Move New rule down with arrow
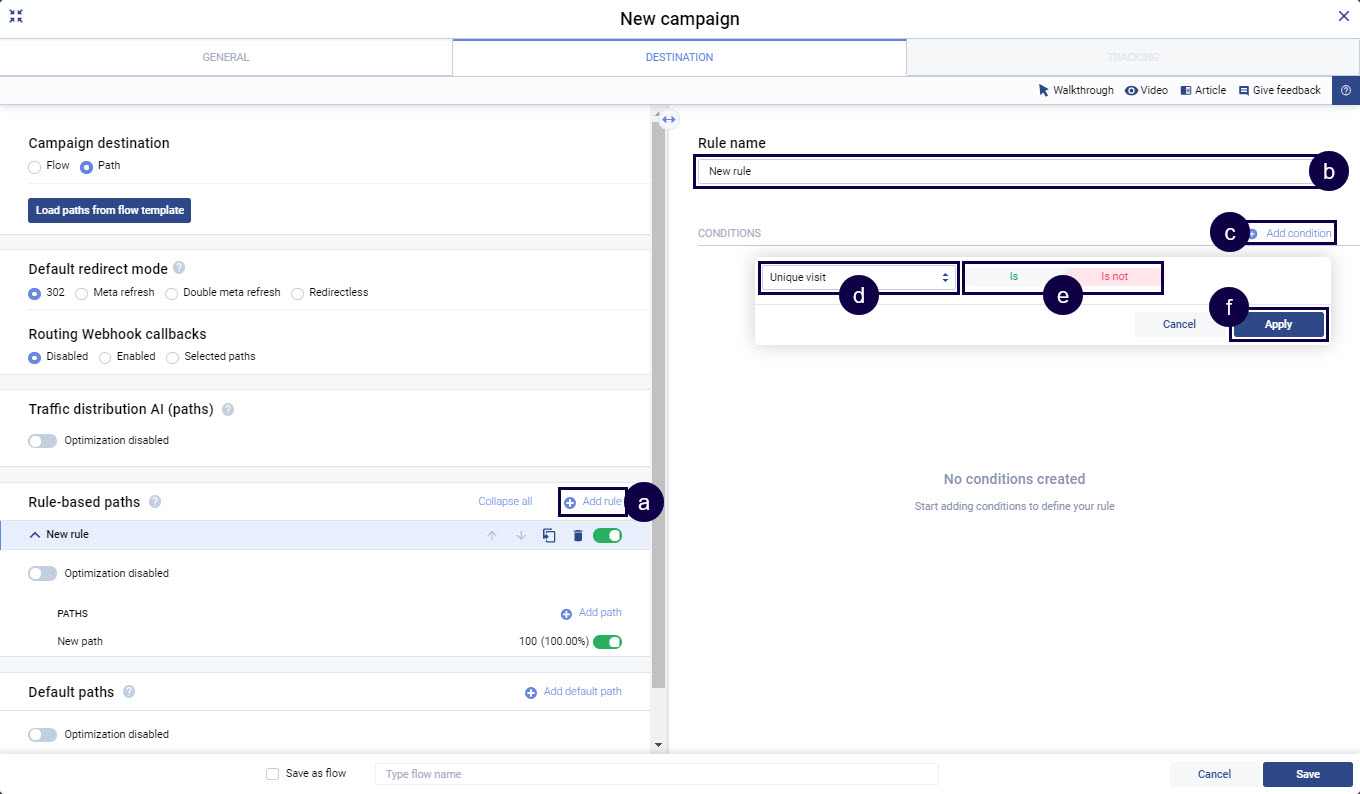The image size is (1360, 794). tap(521, 536)
